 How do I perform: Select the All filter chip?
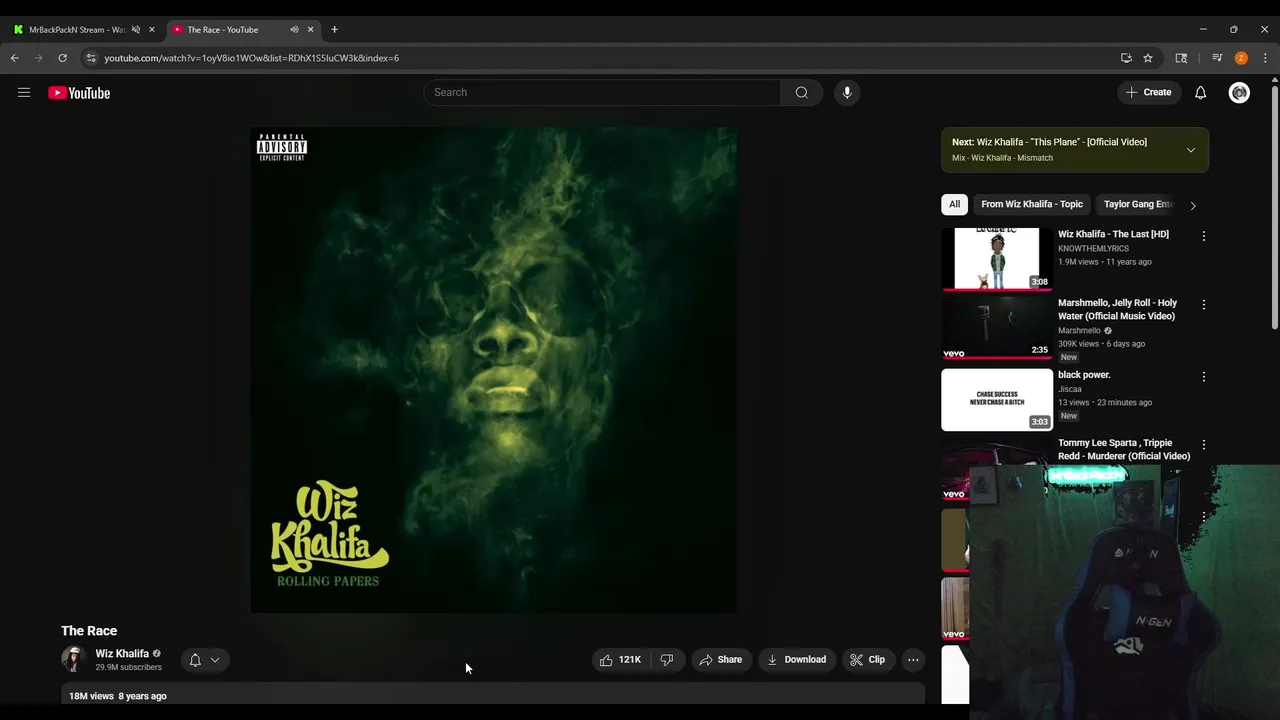coord(954,204)
